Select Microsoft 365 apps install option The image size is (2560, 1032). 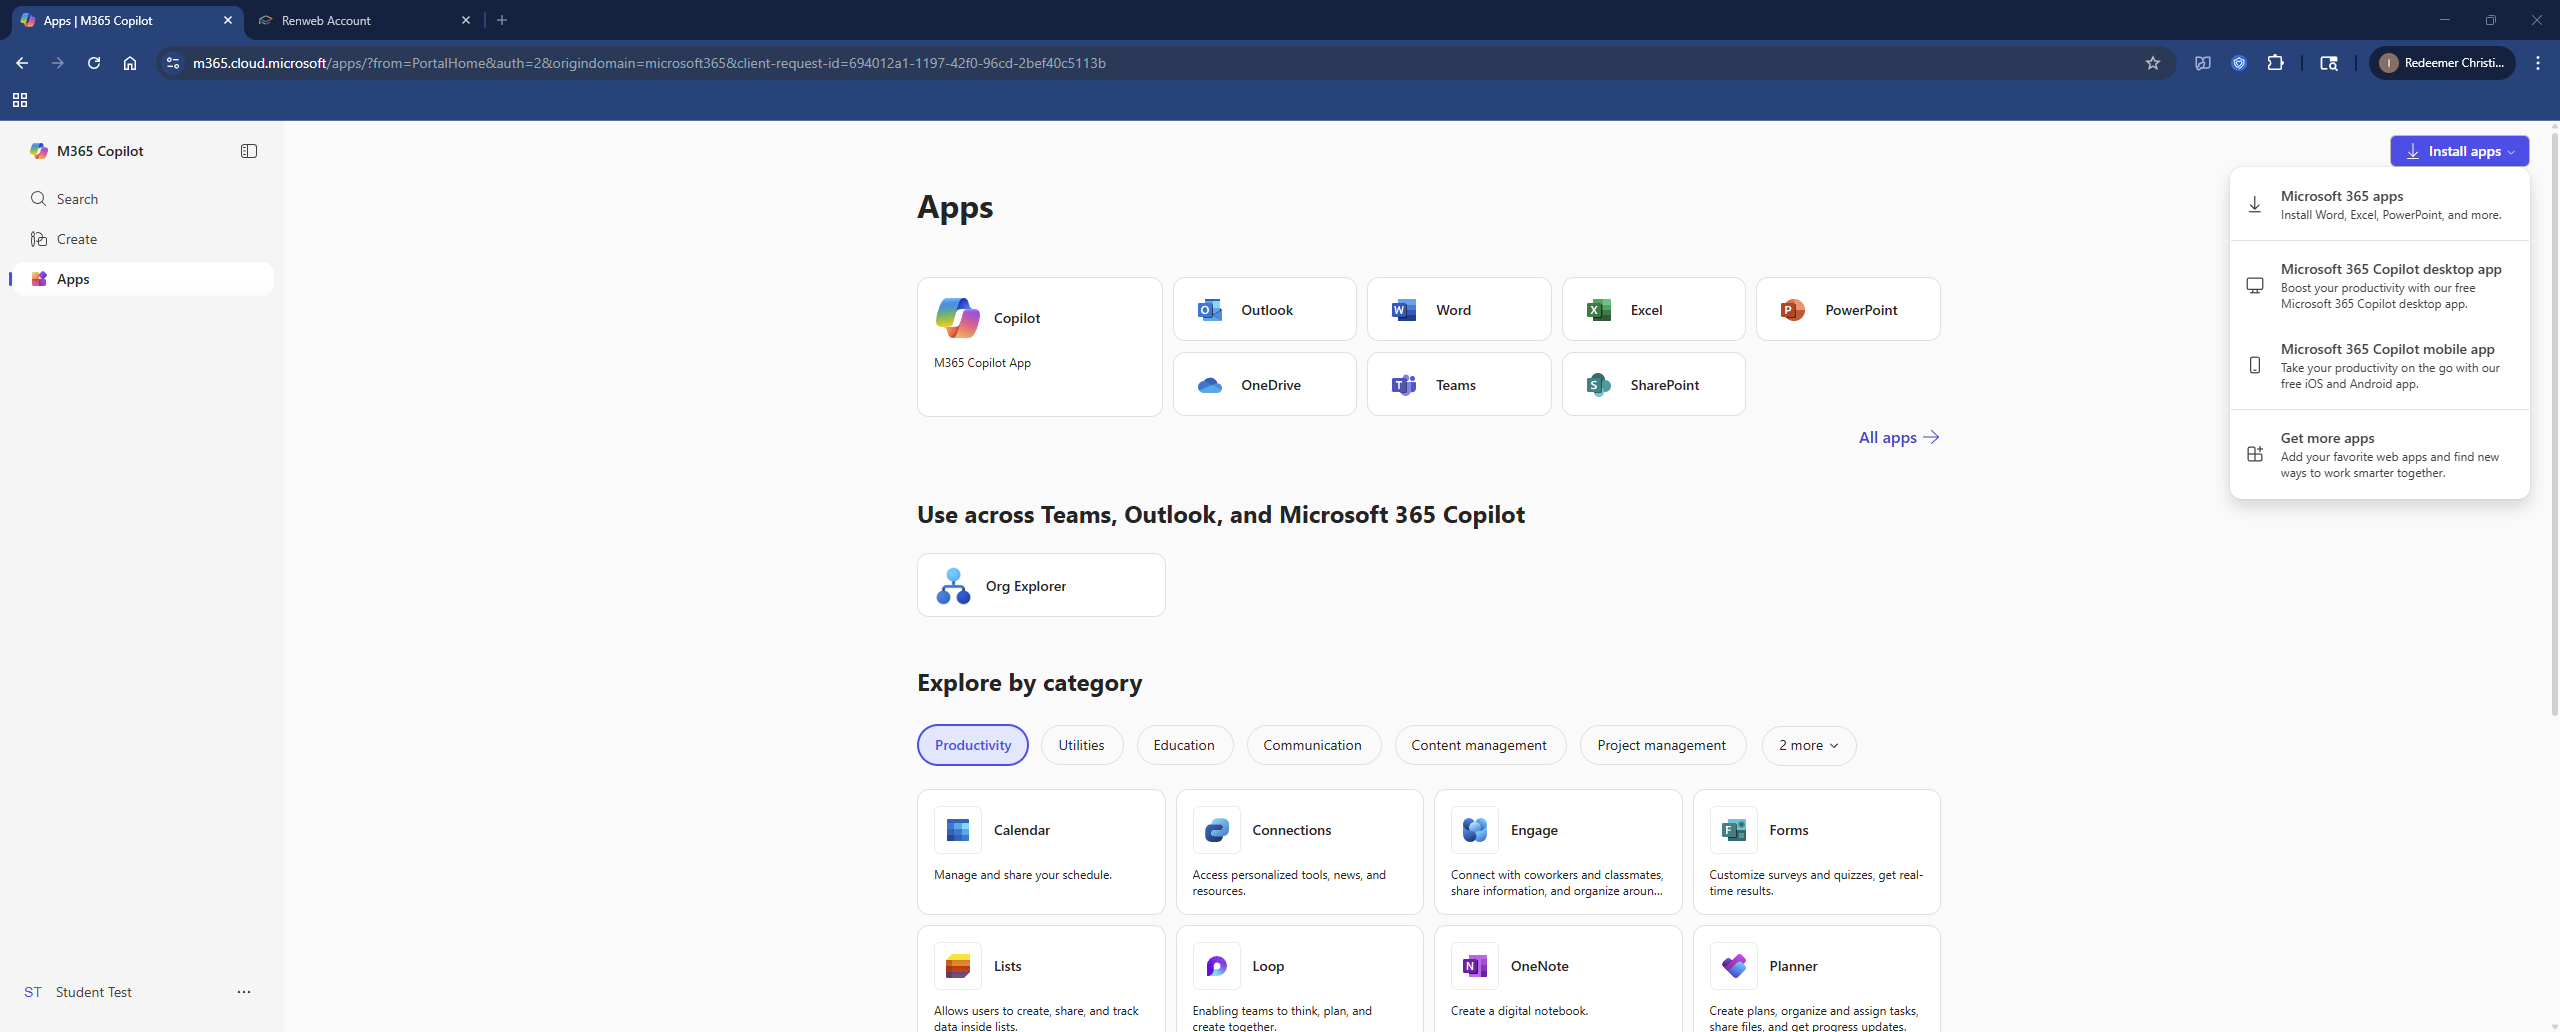2379,205
